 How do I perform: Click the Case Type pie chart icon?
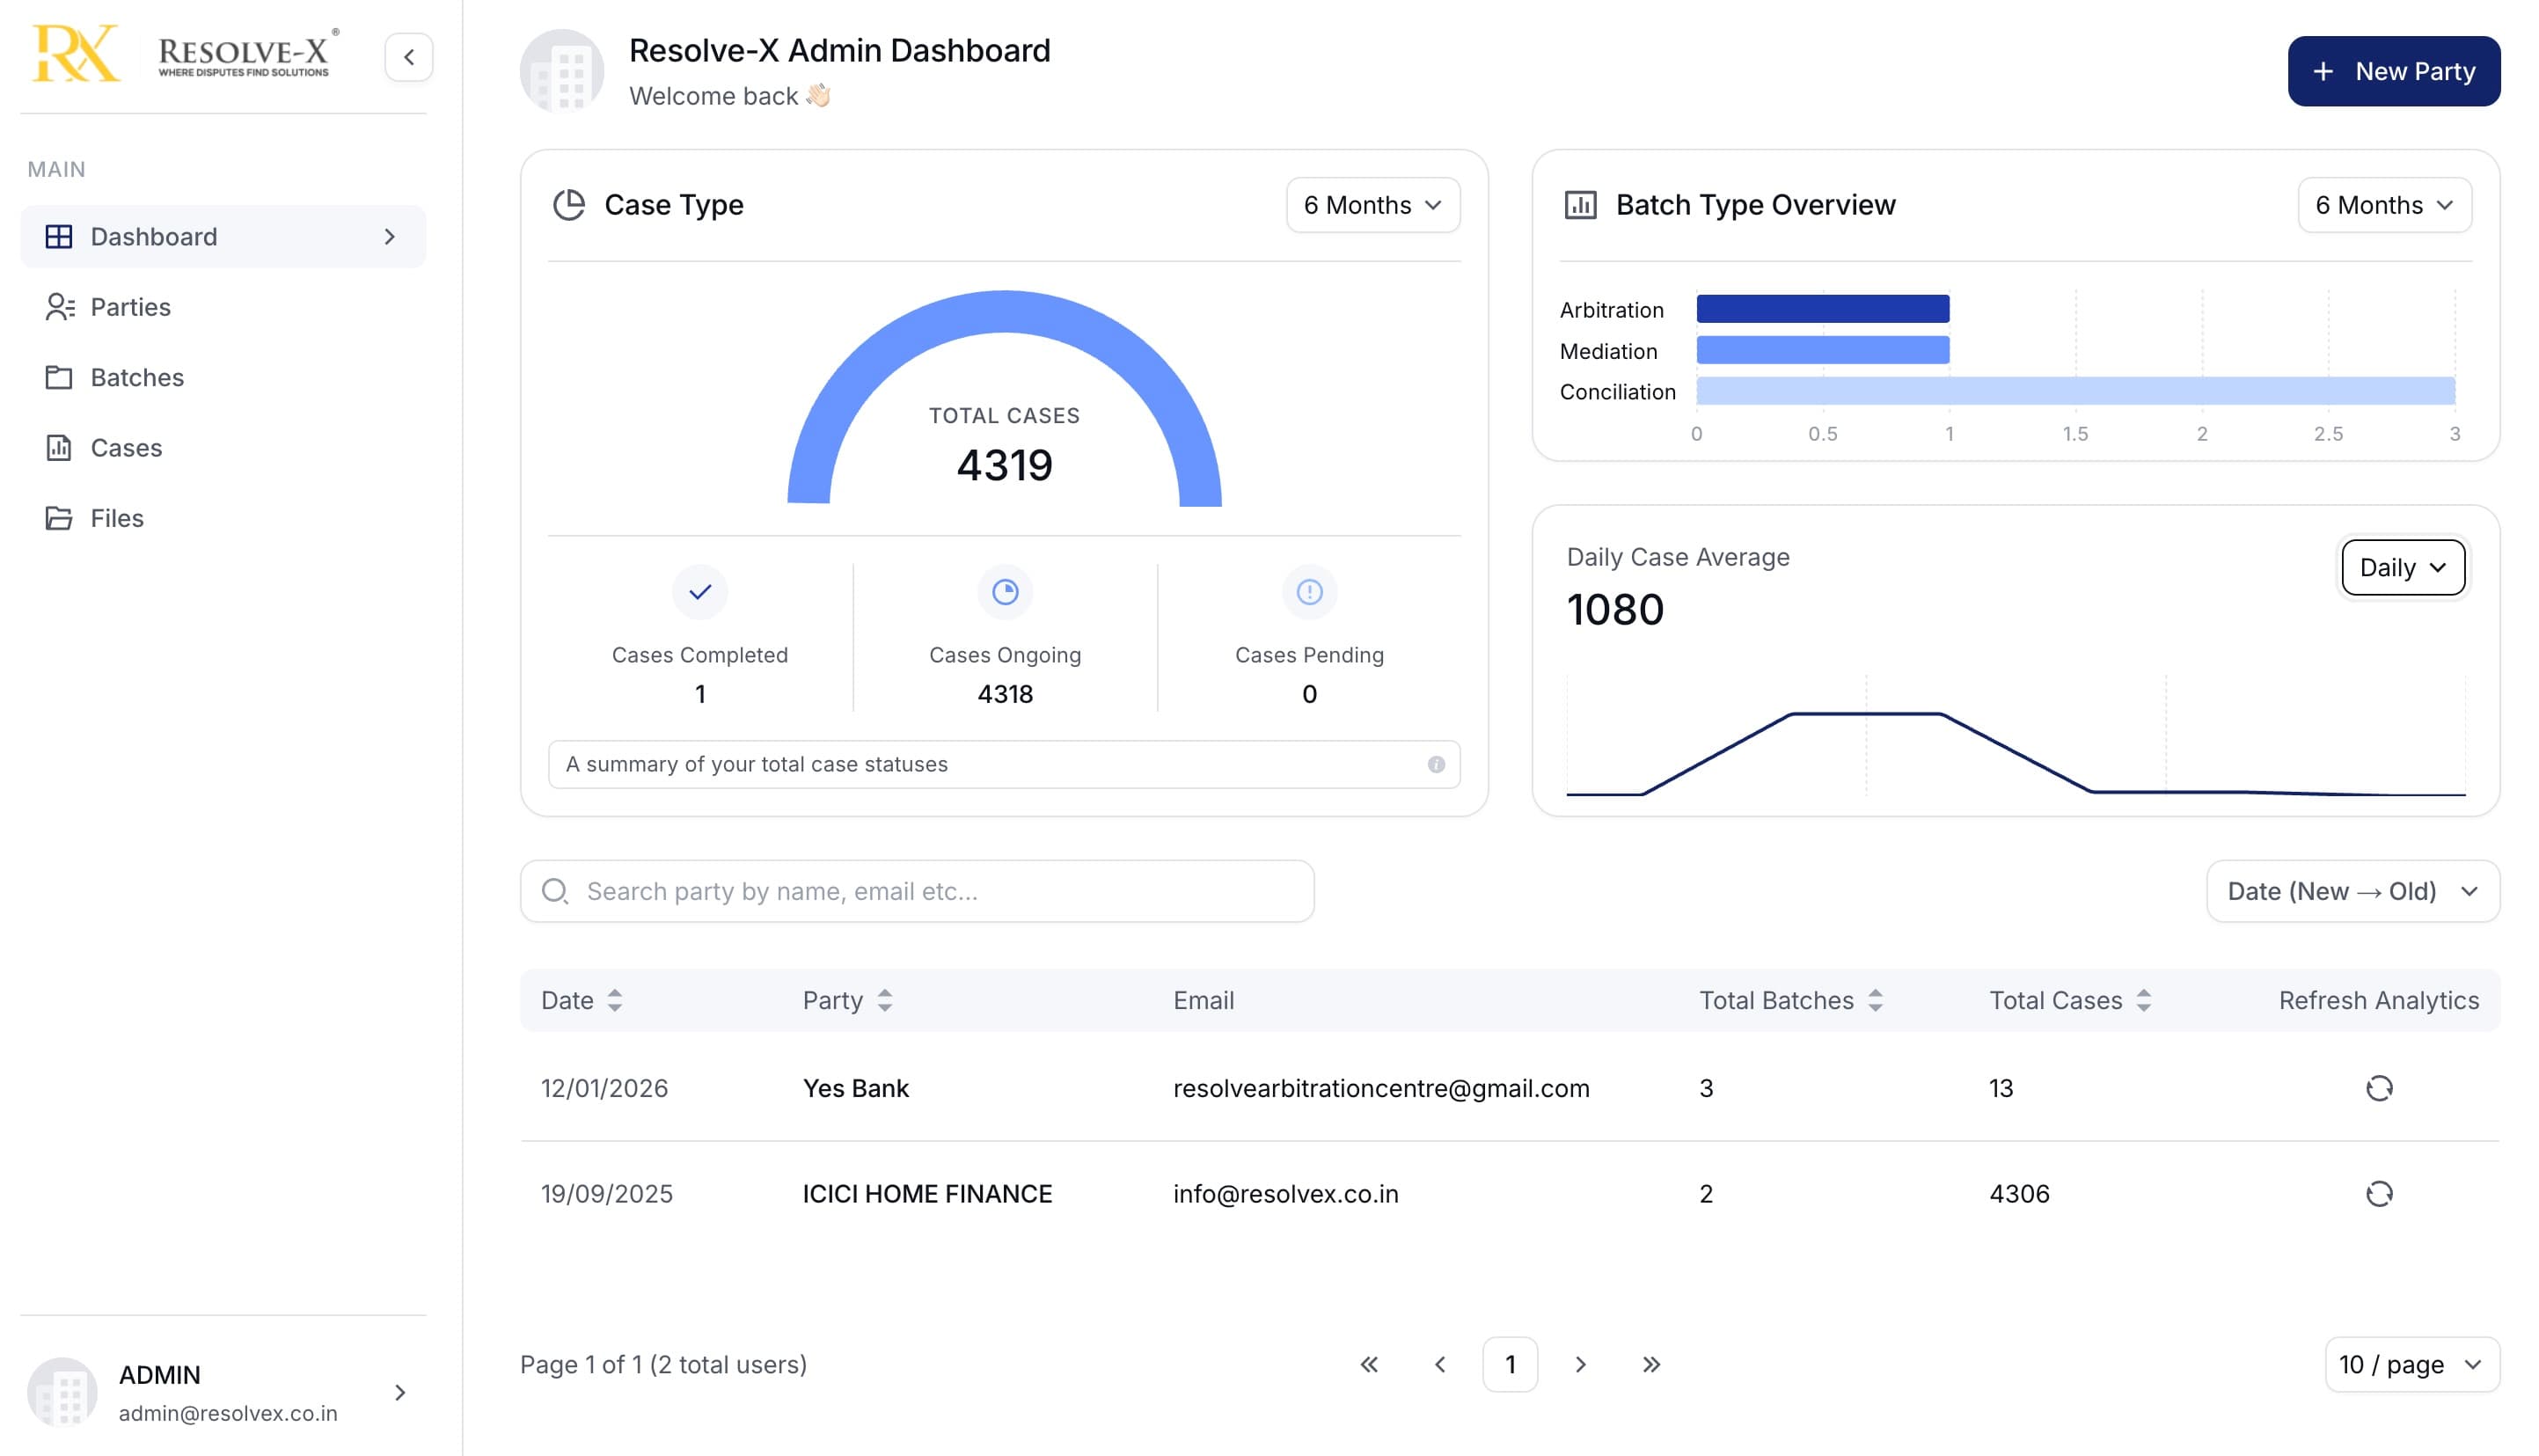point(569,205)
